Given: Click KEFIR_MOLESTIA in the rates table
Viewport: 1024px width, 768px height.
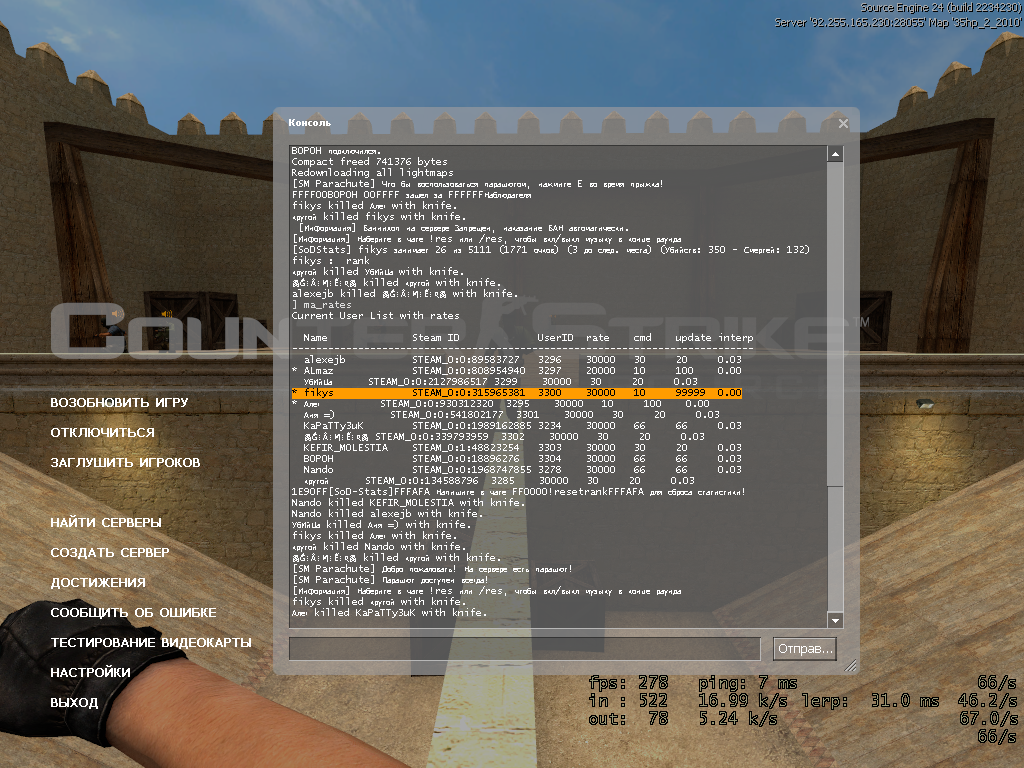Looking at the screenshot, I should click(x=345, y=447).
